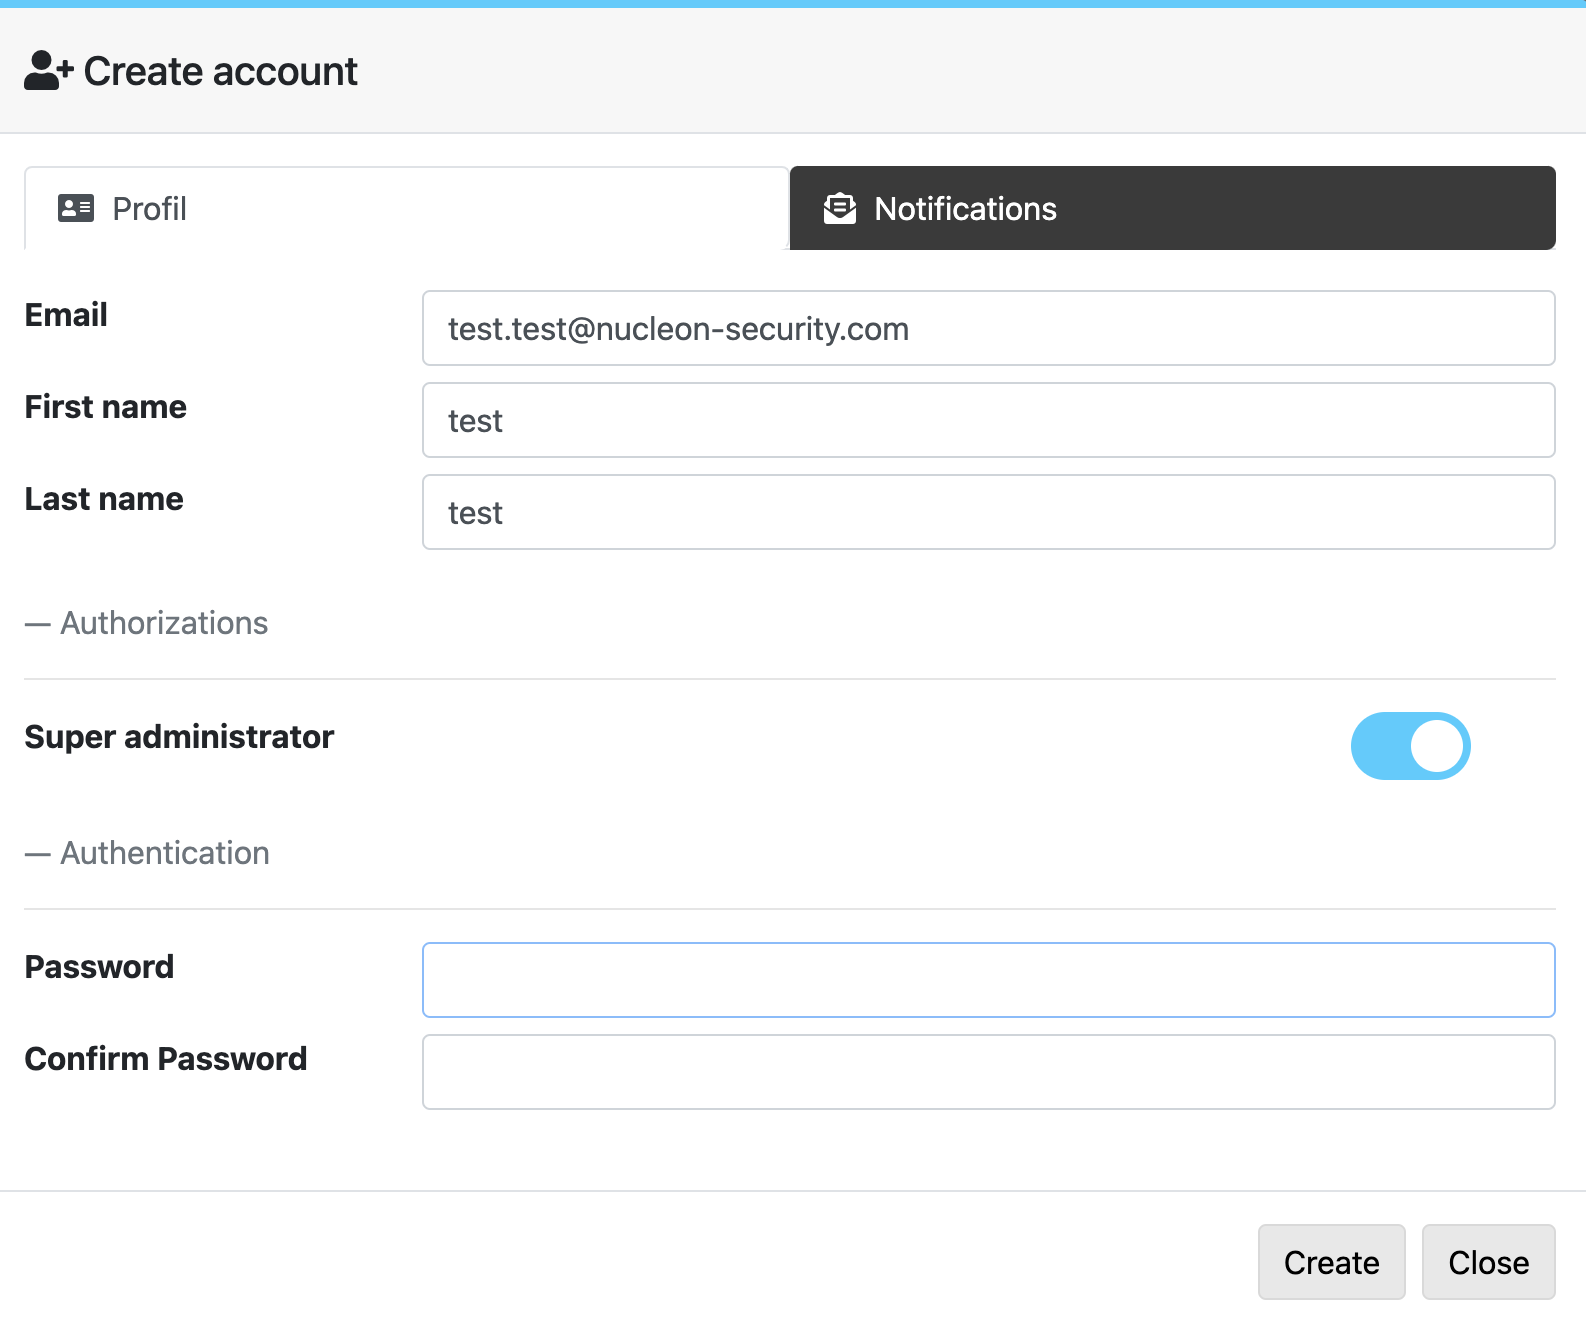Click into the Email input field

pos(989,328)
